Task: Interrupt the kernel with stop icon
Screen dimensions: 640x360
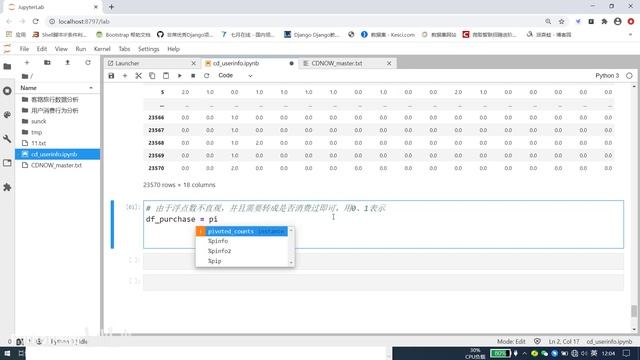Action: point(193,76)
